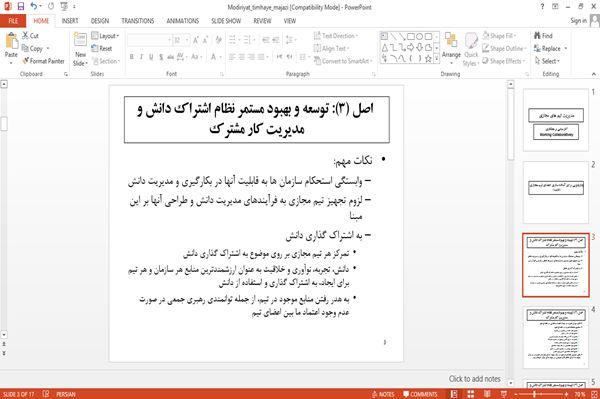Viewport: 600px width, 399px height.
Task: Open PowerPoint Help
Action: [x=542, y=7]
